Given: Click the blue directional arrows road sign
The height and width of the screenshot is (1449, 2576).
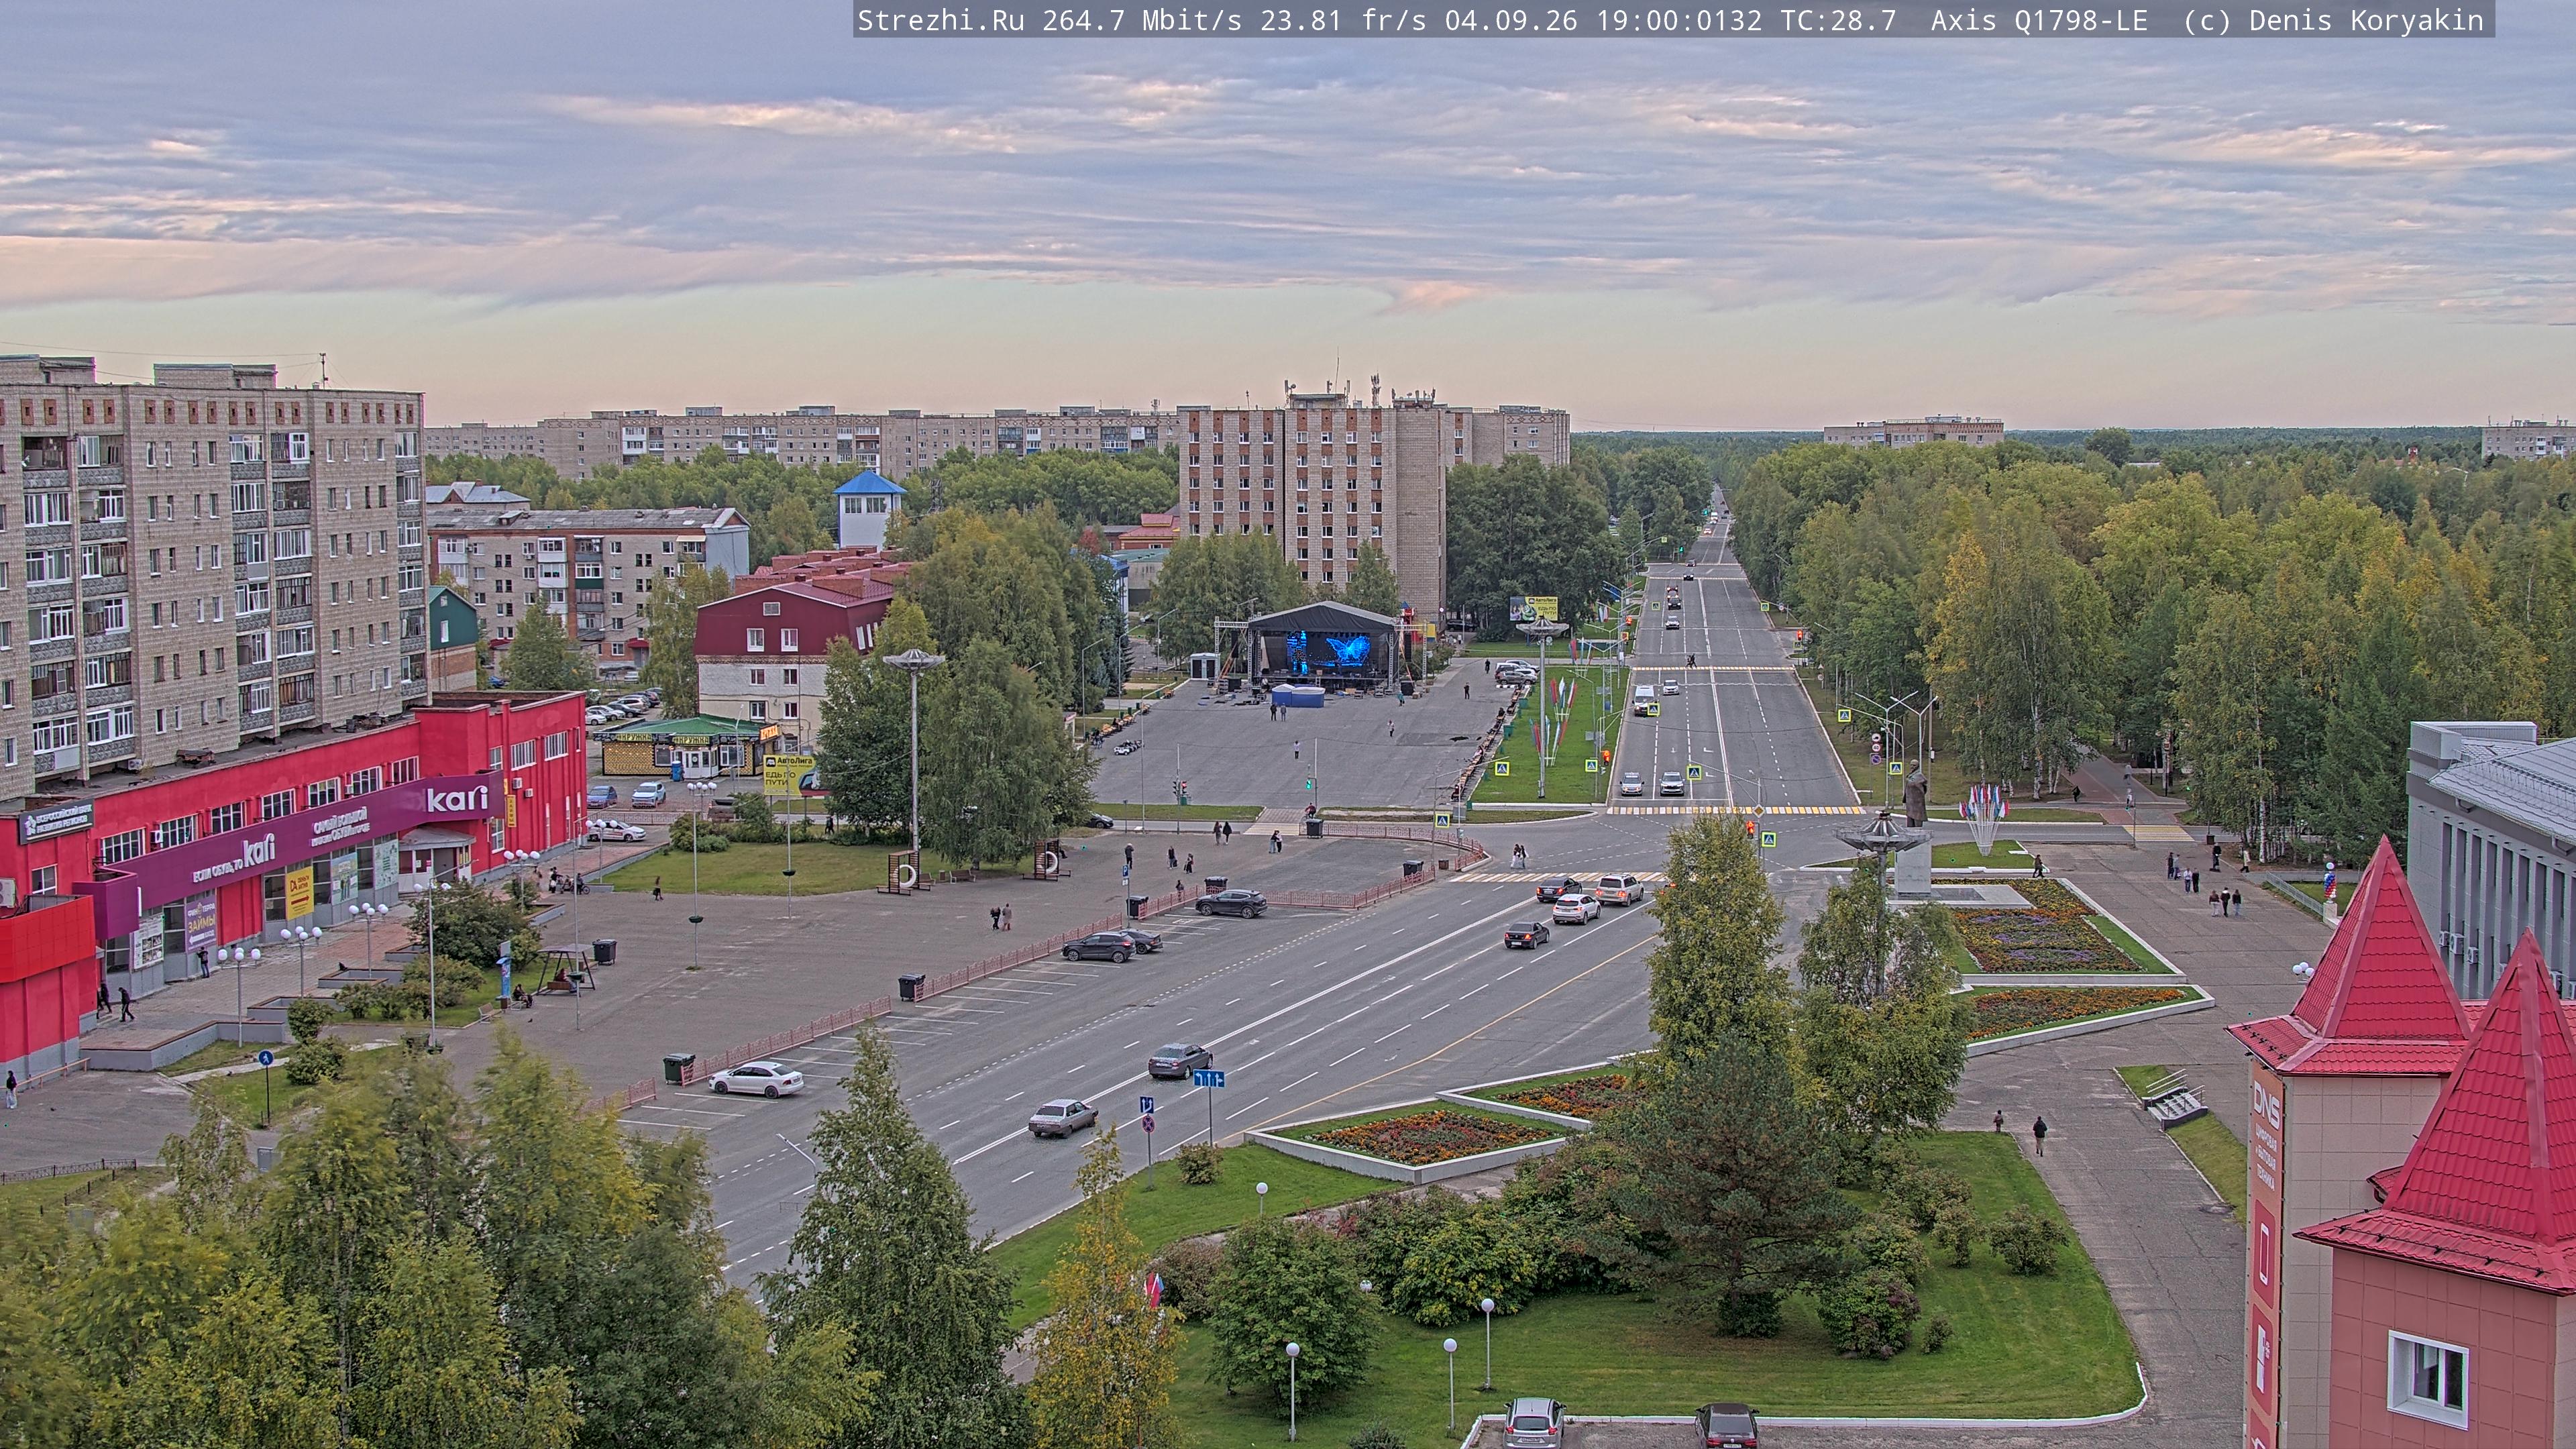Looking at the screenshot, I should (1208, 1078).
